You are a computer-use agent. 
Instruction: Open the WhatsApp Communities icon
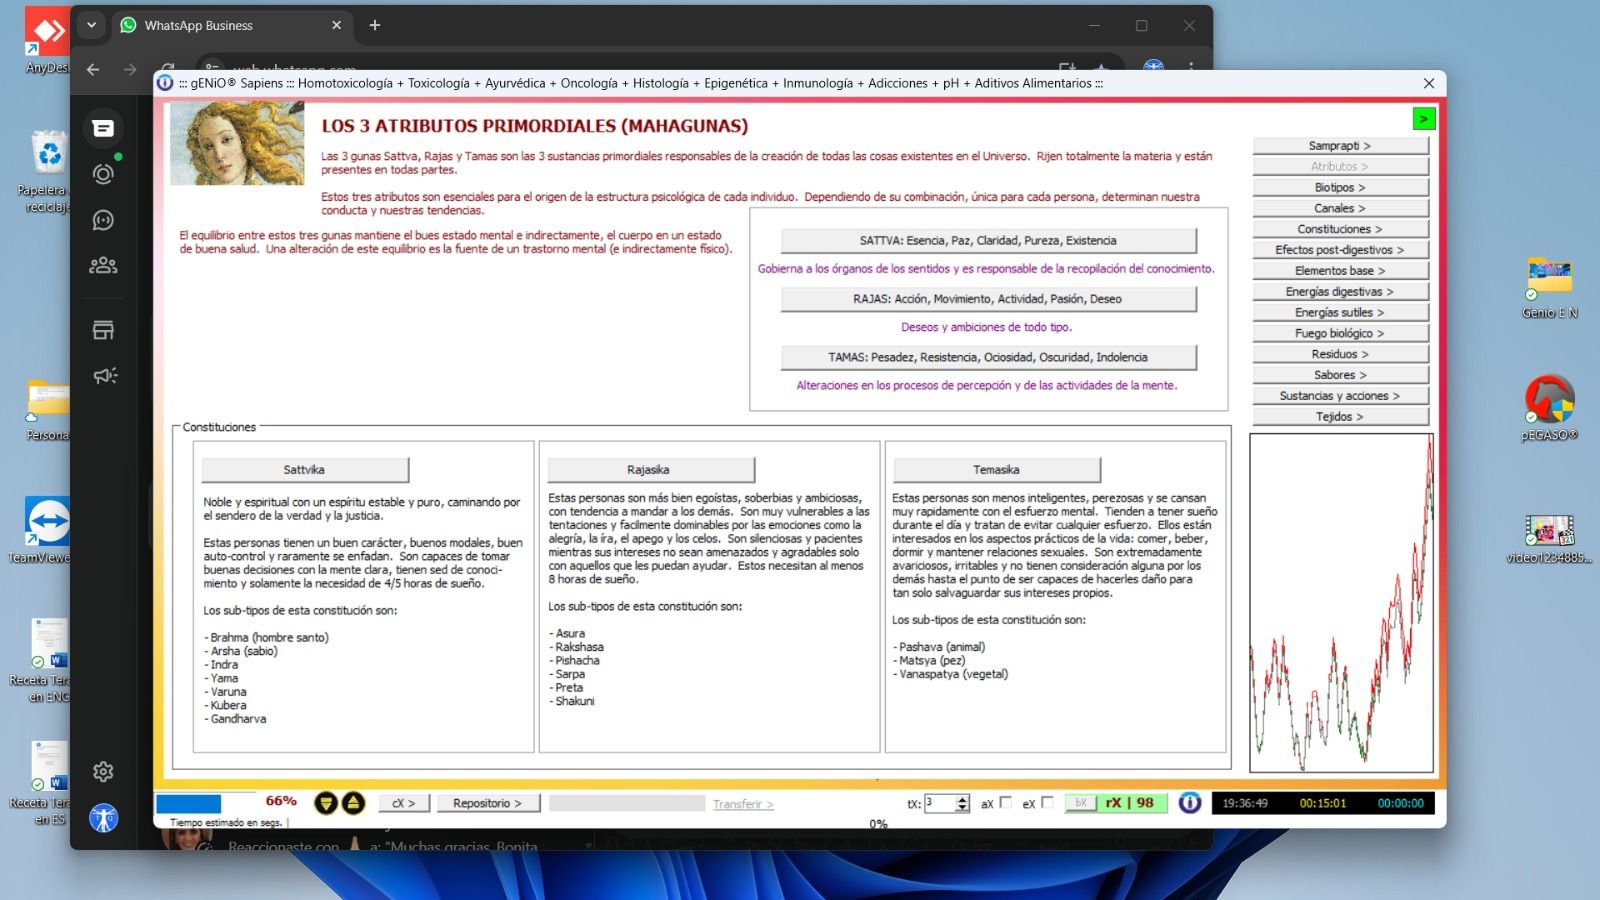pos(103,265)
